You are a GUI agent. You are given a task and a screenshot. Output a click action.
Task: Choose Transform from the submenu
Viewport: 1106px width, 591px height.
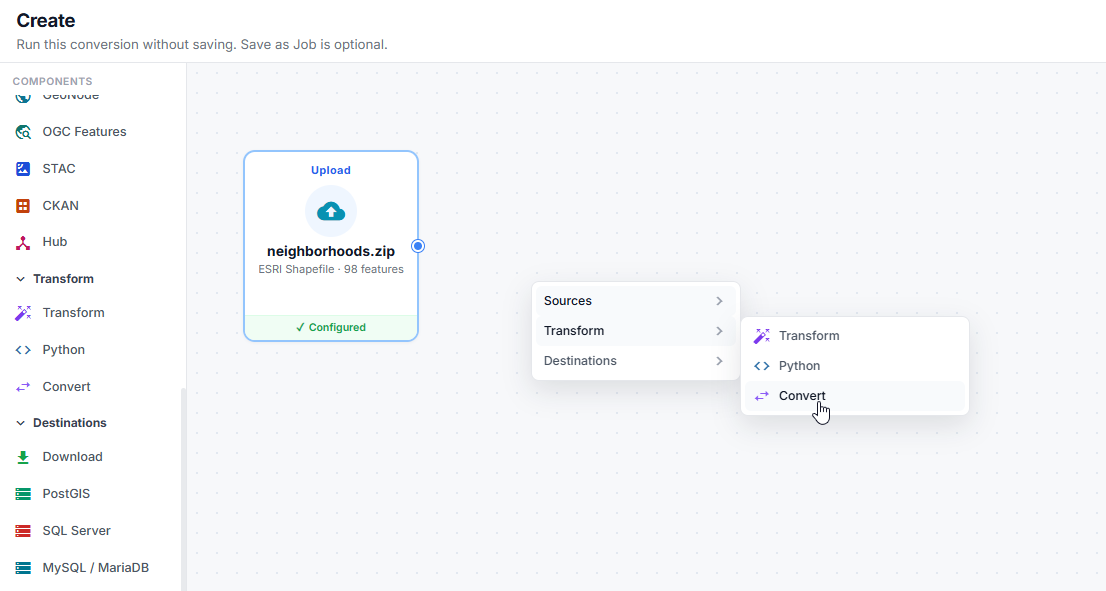[855, 336]
